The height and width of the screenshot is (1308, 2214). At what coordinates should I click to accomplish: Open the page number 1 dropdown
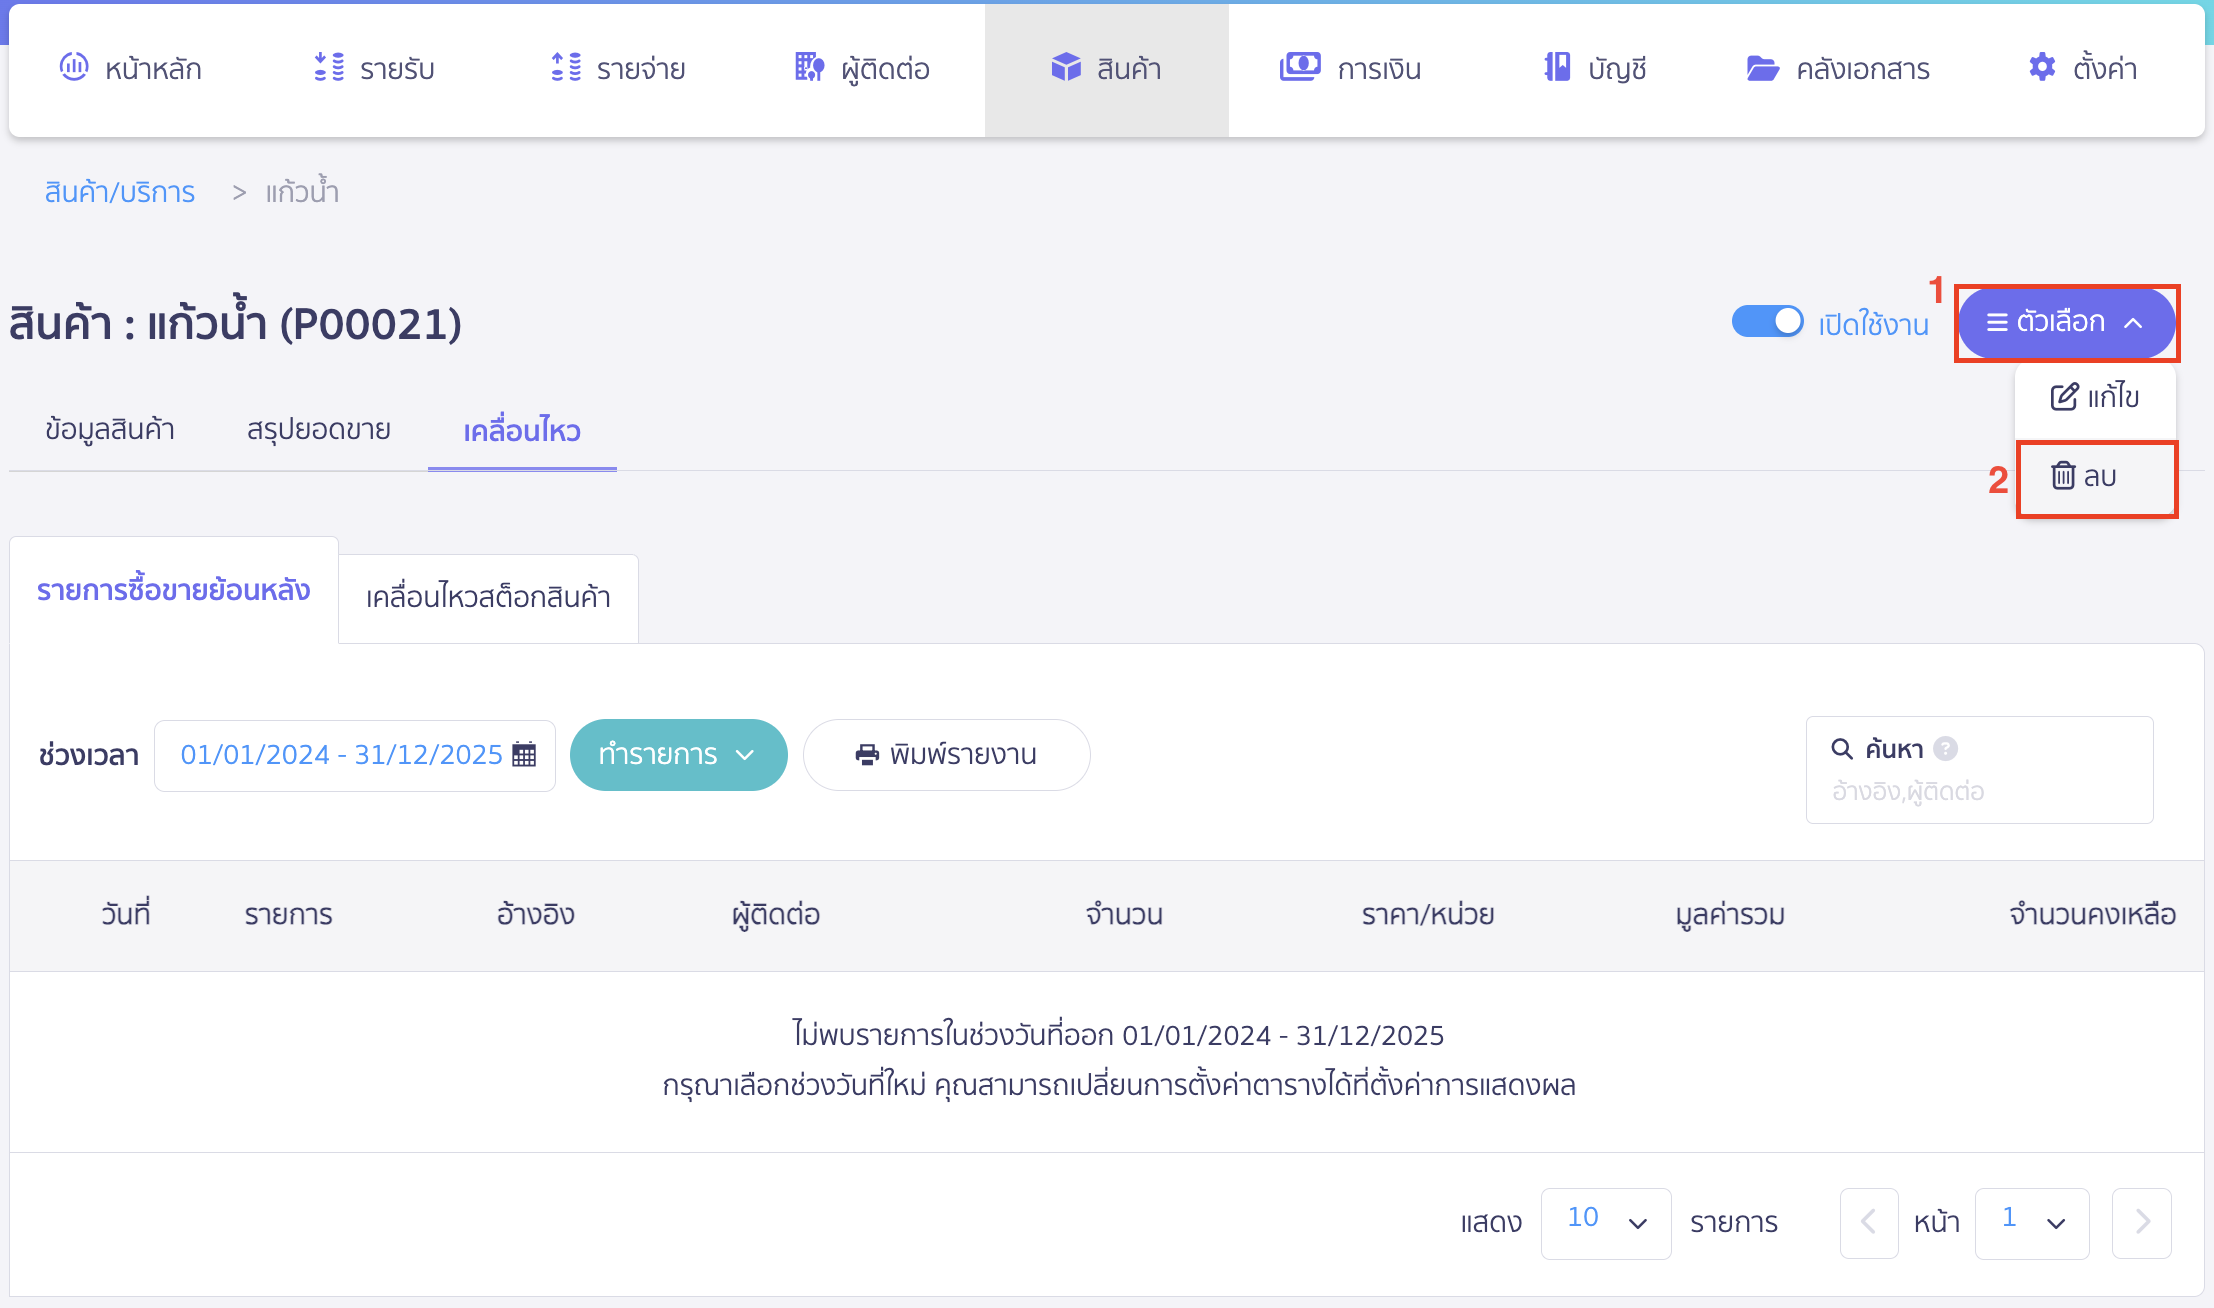pyautogui.click(x=2031, y=1222)
